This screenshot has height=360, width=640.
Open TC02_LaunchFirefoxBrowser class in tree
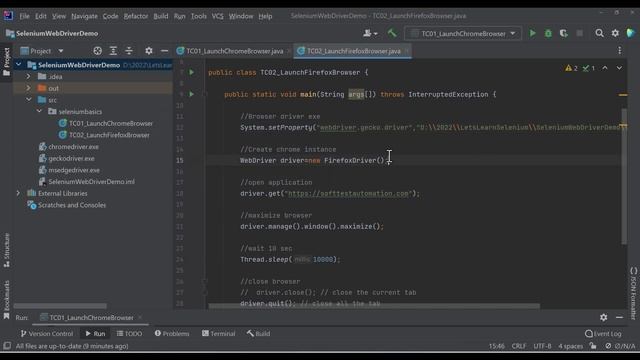tap(104, 135)
